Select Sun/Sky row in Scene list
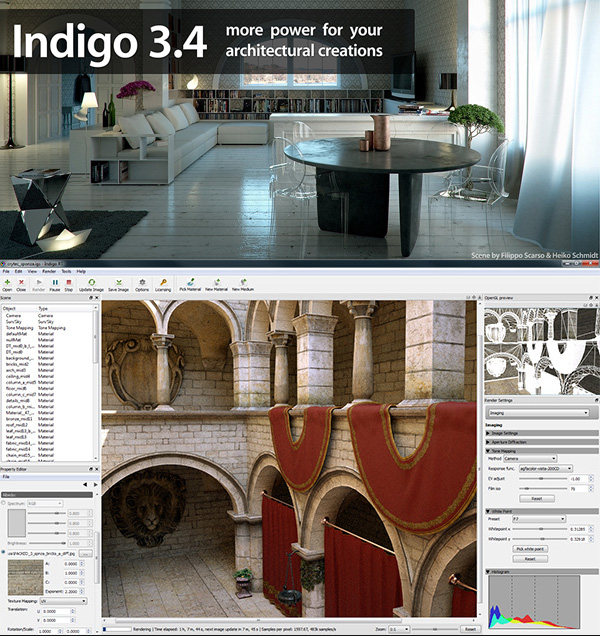Image resolution: width=600 pixels, height=636 pixels. 49,322
